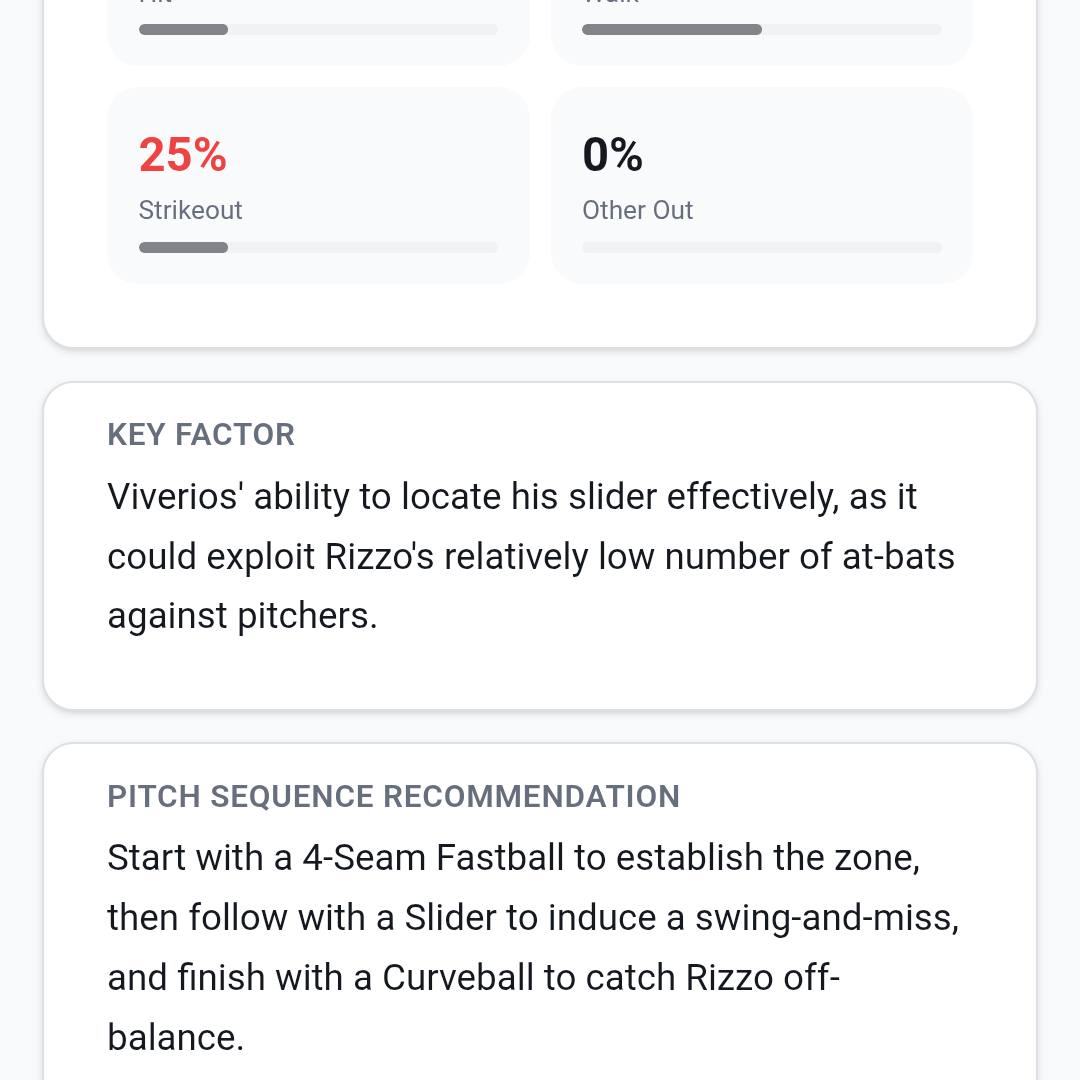Viewport: 1080px width, 1080px height.
Task: Click the Viverios slider key factor paragraph
Action: point(530,556)
